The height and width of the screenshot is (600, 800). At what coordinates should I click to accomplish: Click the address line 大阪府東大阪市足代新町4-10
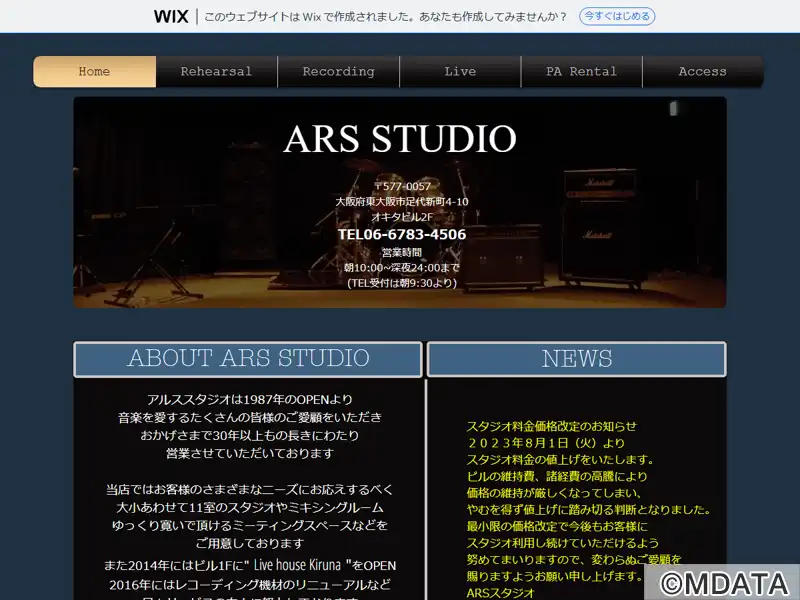click(402, 202)
